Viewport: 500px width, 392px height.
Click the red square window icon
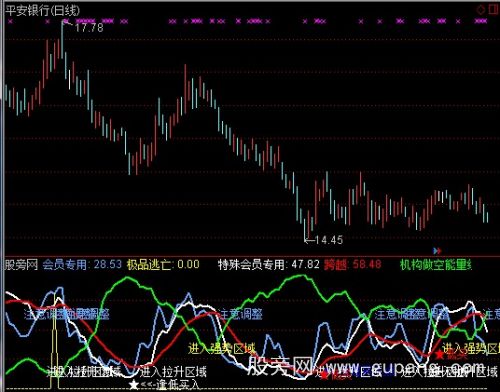tap(494, 9)
